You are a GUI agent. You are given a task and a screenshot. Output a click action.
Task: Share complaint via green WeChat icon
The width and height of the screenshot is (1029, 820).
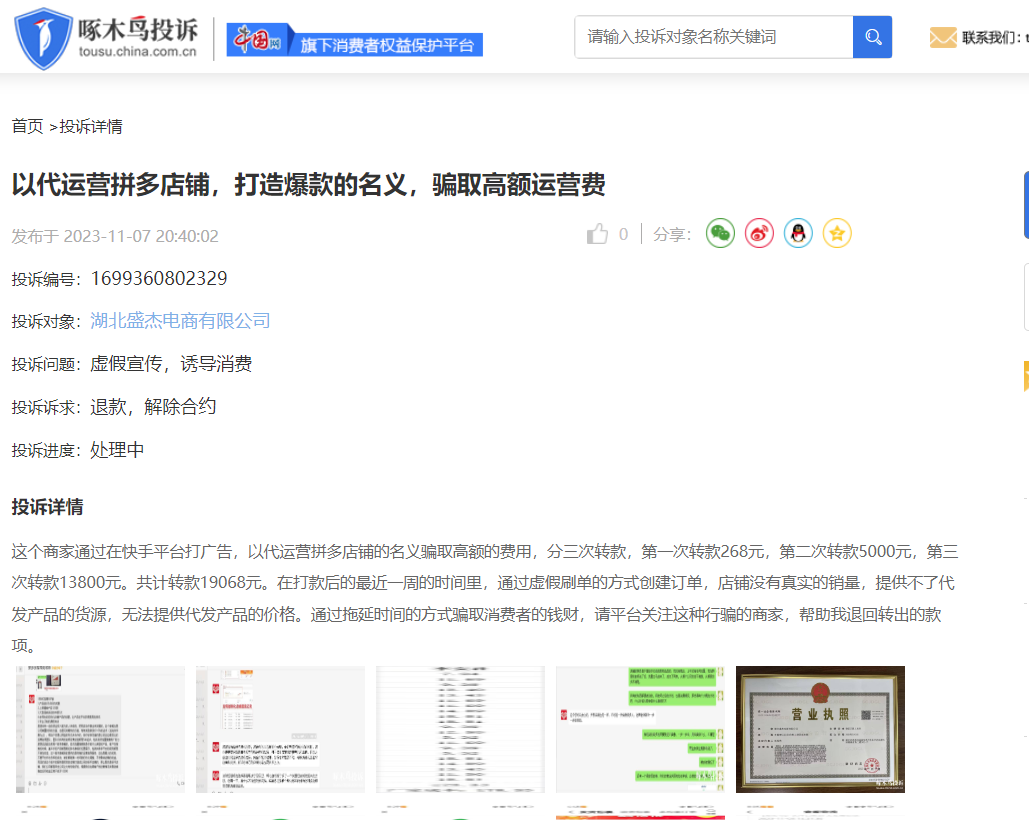[720, 234]
